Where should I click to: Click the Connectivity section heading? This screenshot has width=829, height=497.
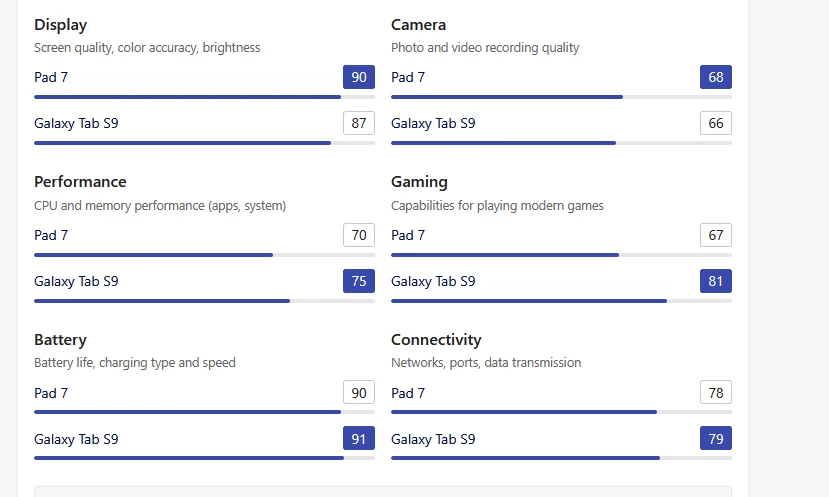tap(436, 340)
